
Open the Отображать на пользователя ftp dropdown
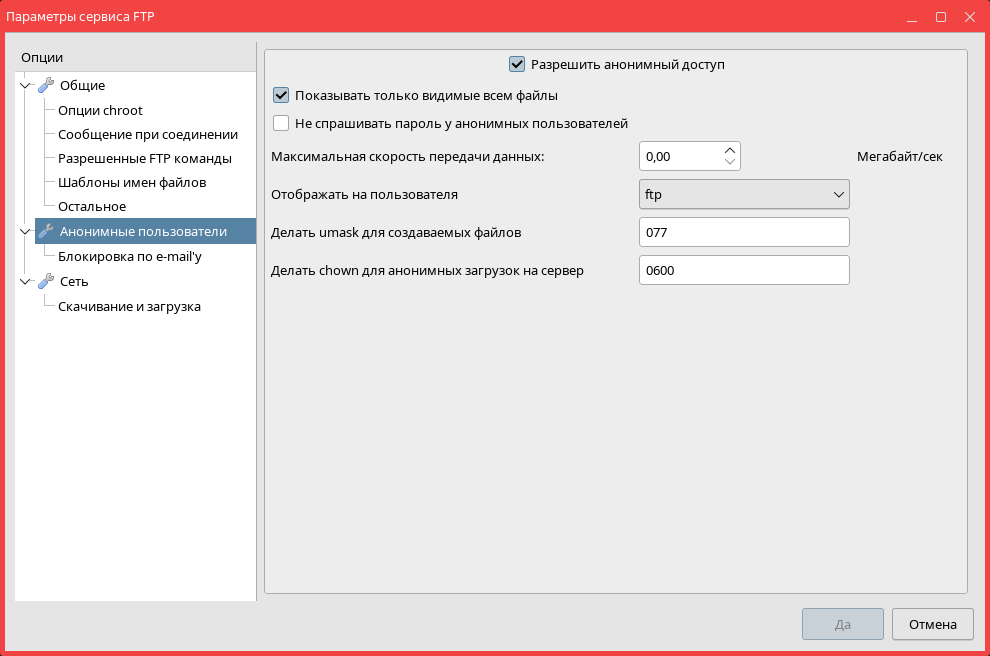tap(743, 195)
